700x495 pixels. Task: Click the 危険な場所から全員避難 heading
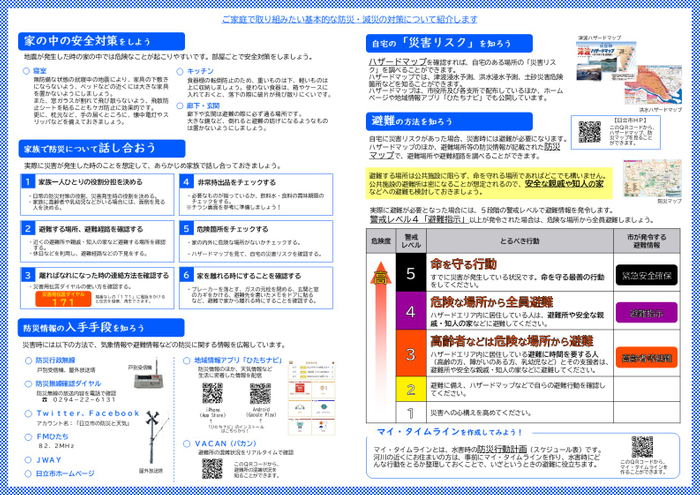(x=492, y=302)
